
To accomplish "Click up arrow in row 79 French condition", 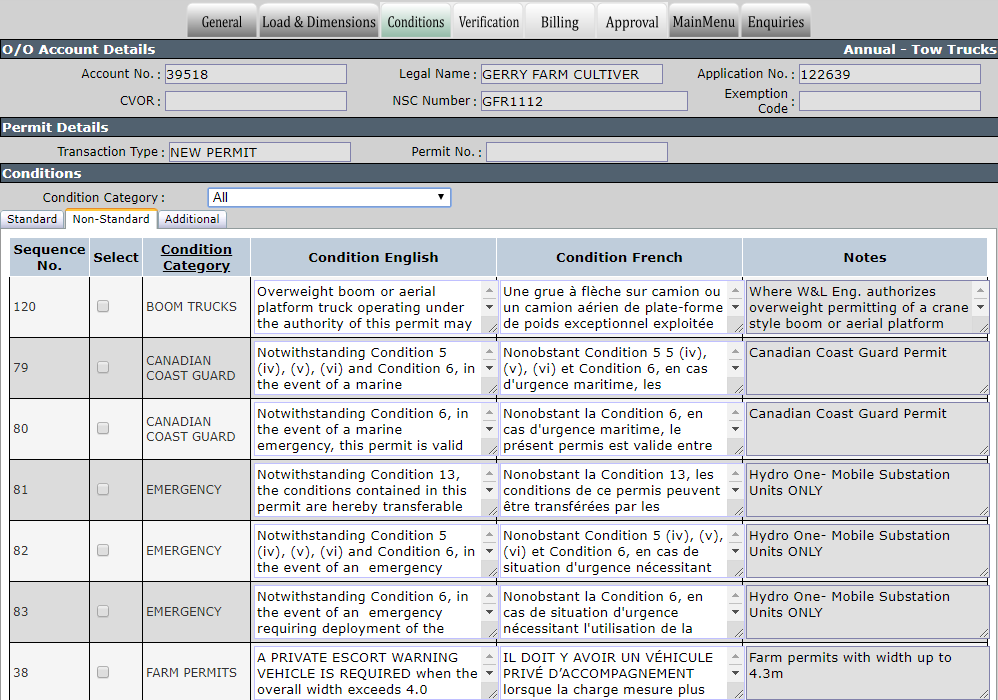I will (735, 352).
